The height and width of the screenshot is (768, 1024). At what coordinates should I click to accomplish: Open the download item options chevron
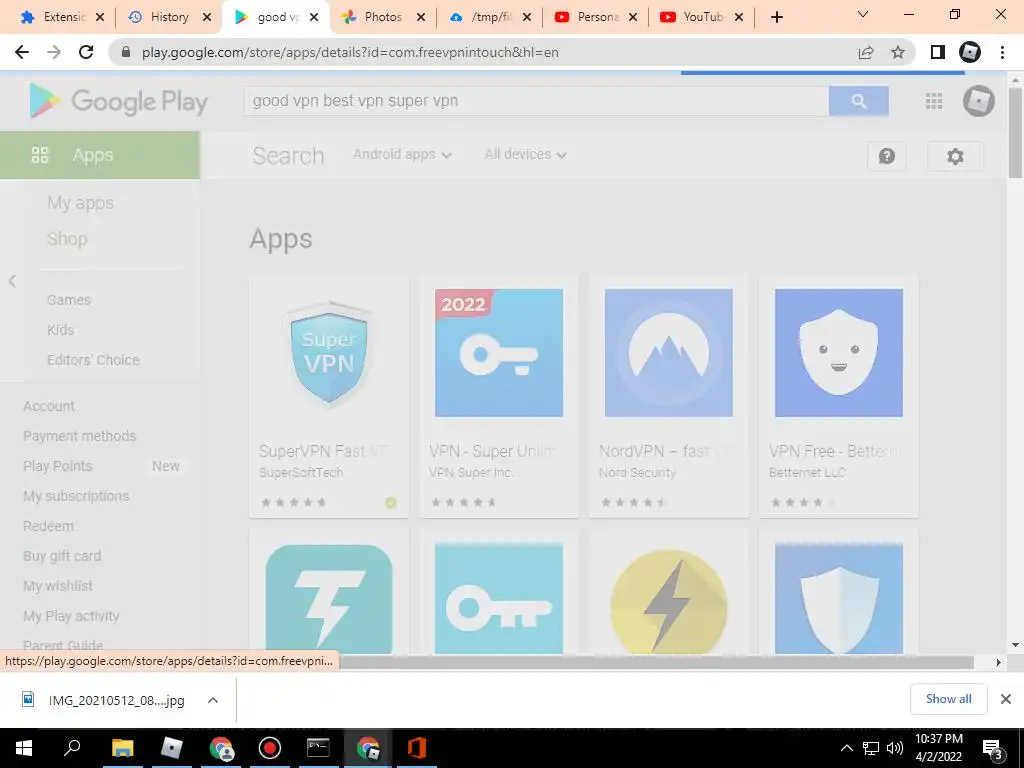coord(213,700)
